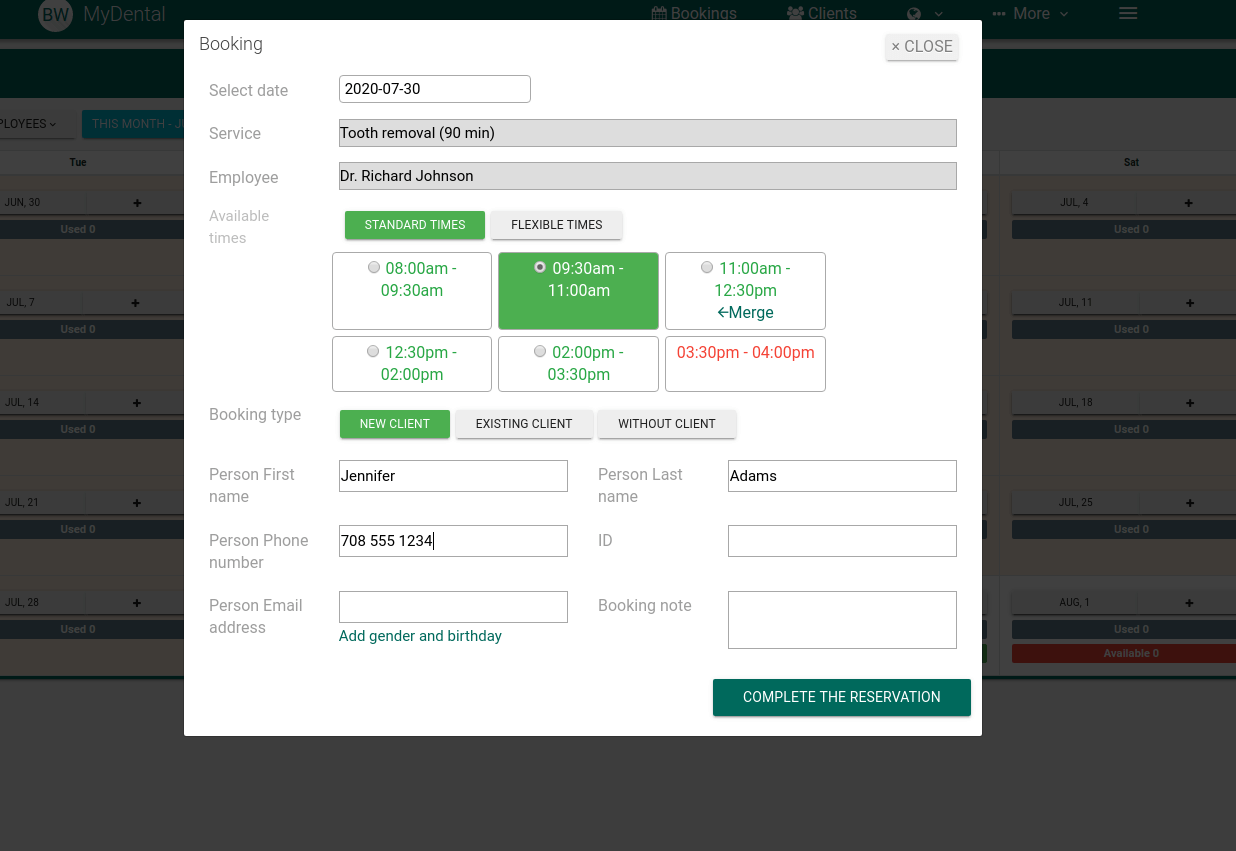Click Add gender and birthday link

point(420,636)
